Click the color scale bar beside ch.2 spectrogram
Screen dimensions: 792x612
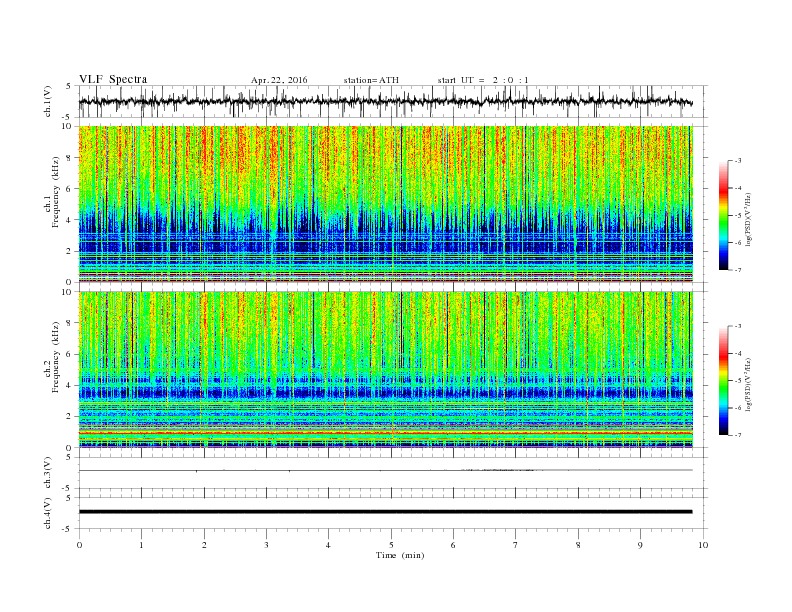723,381
